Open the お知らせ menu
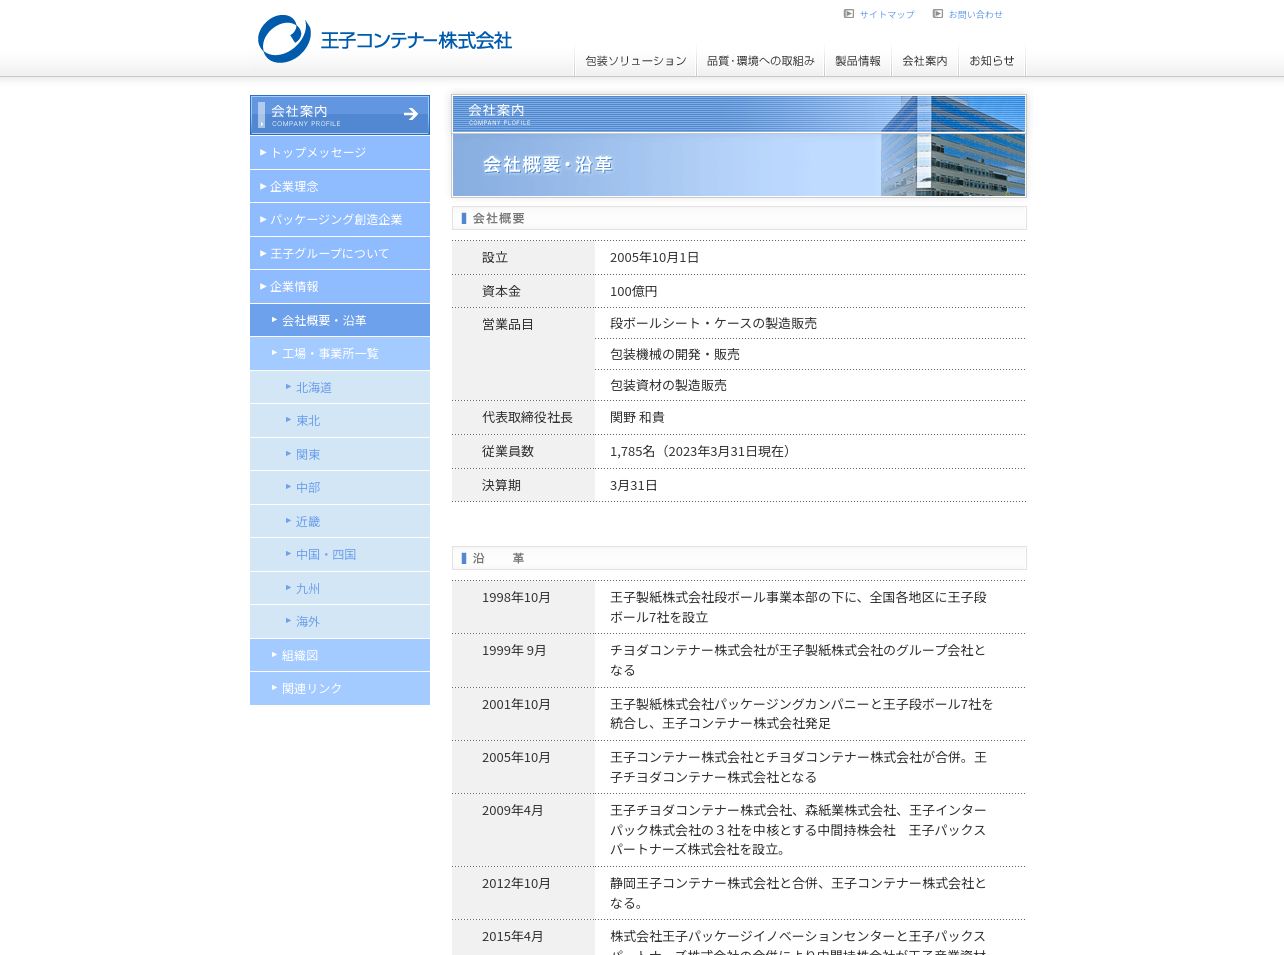Viewport: 1284px width, 955px height. tap(992, 61)
